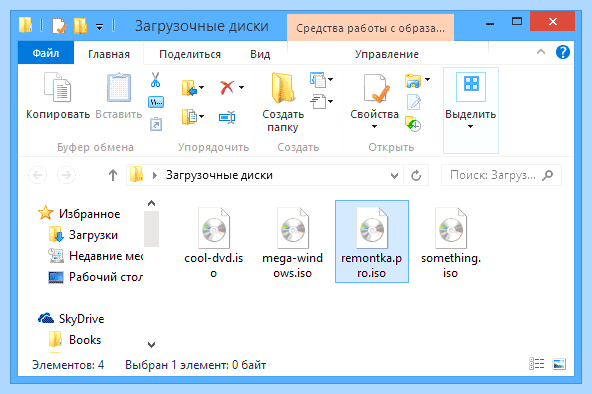Click the Paste (Вставить) button

pyautogui.click(x=119, y=96)
